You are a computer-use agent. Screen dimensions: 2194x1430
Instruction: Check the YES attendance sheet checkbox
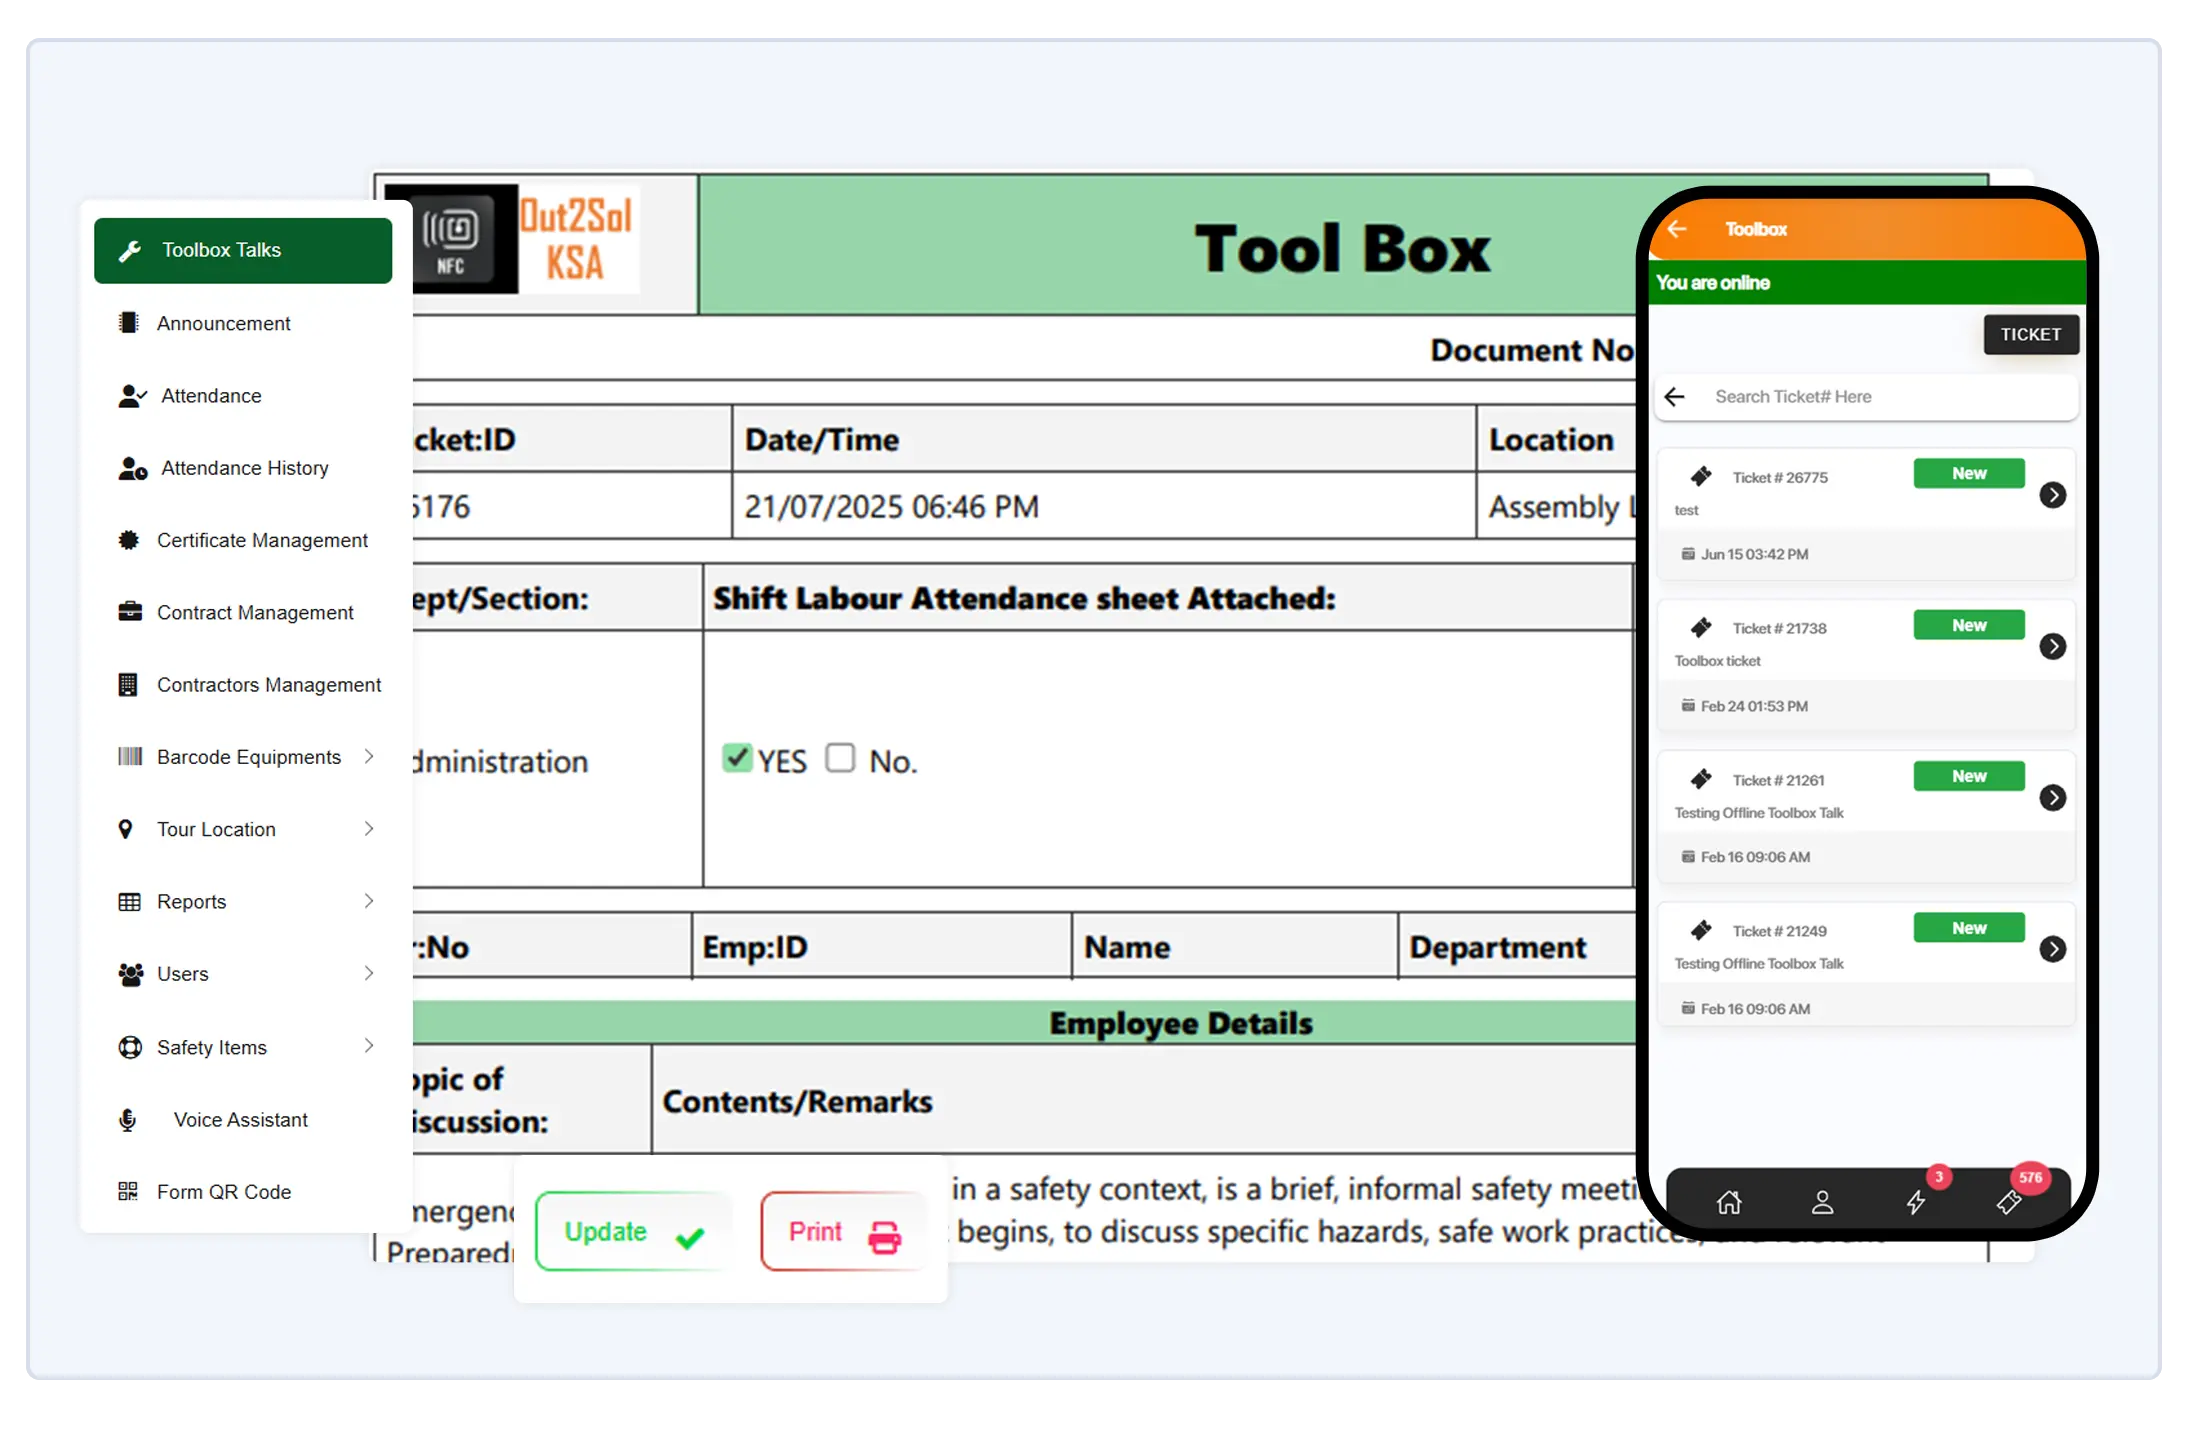click(737, 758)
